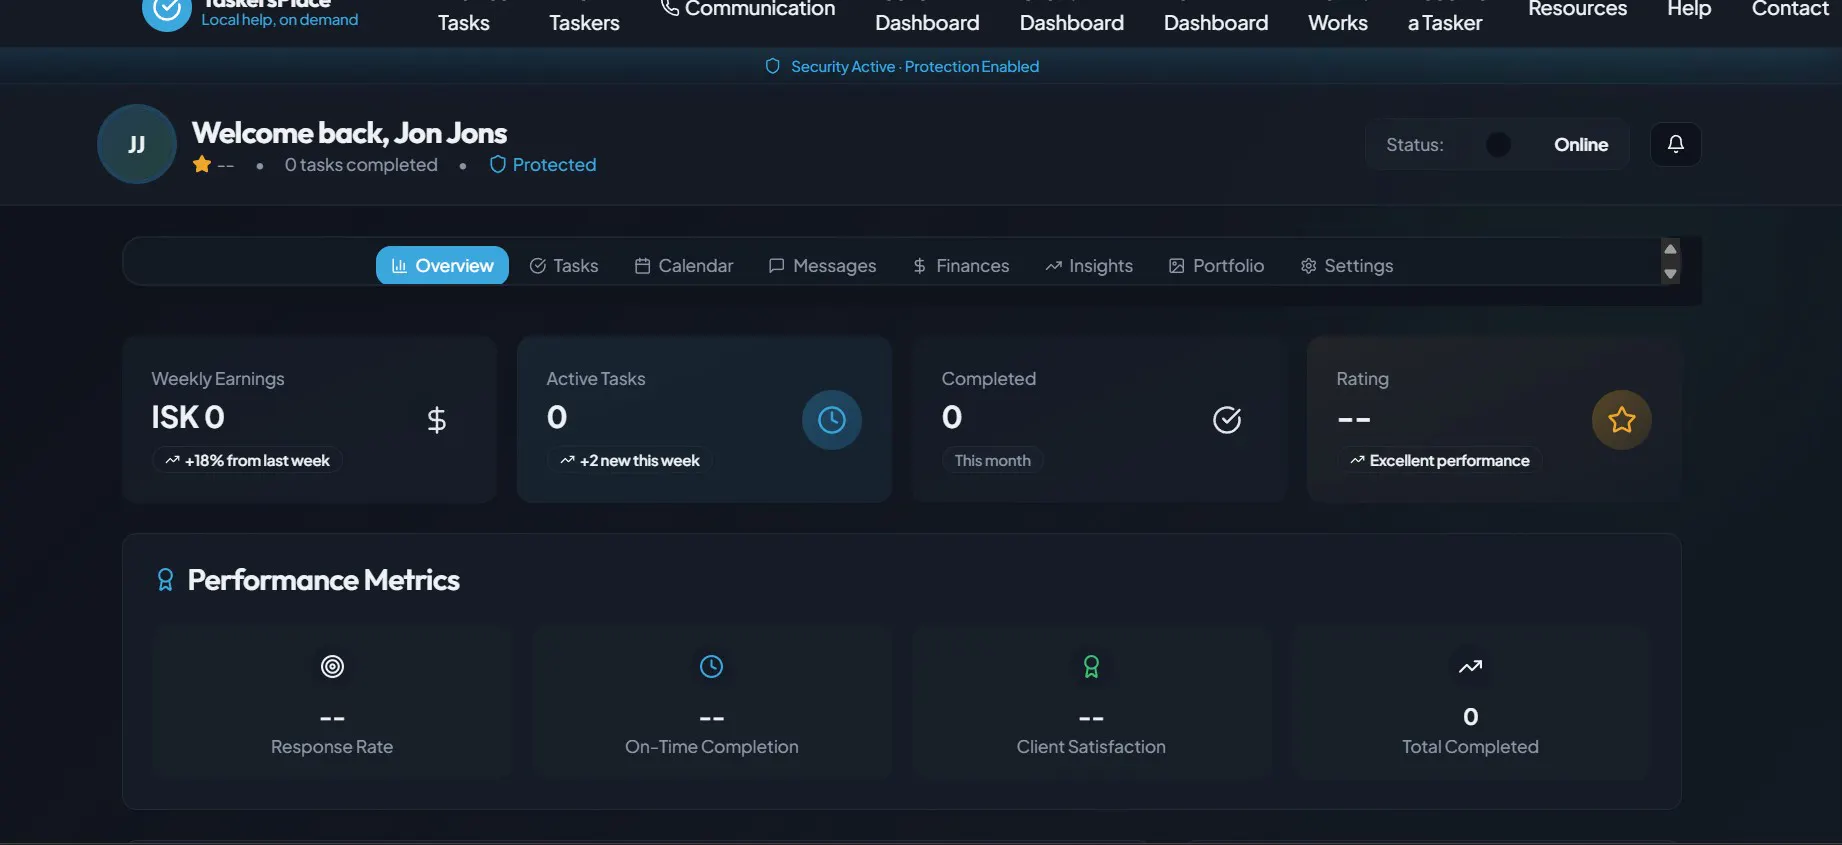The image size is (1842, 845).
Task: Click the 'Performance Metrics' heading
Action: click(x=323, y=580)
